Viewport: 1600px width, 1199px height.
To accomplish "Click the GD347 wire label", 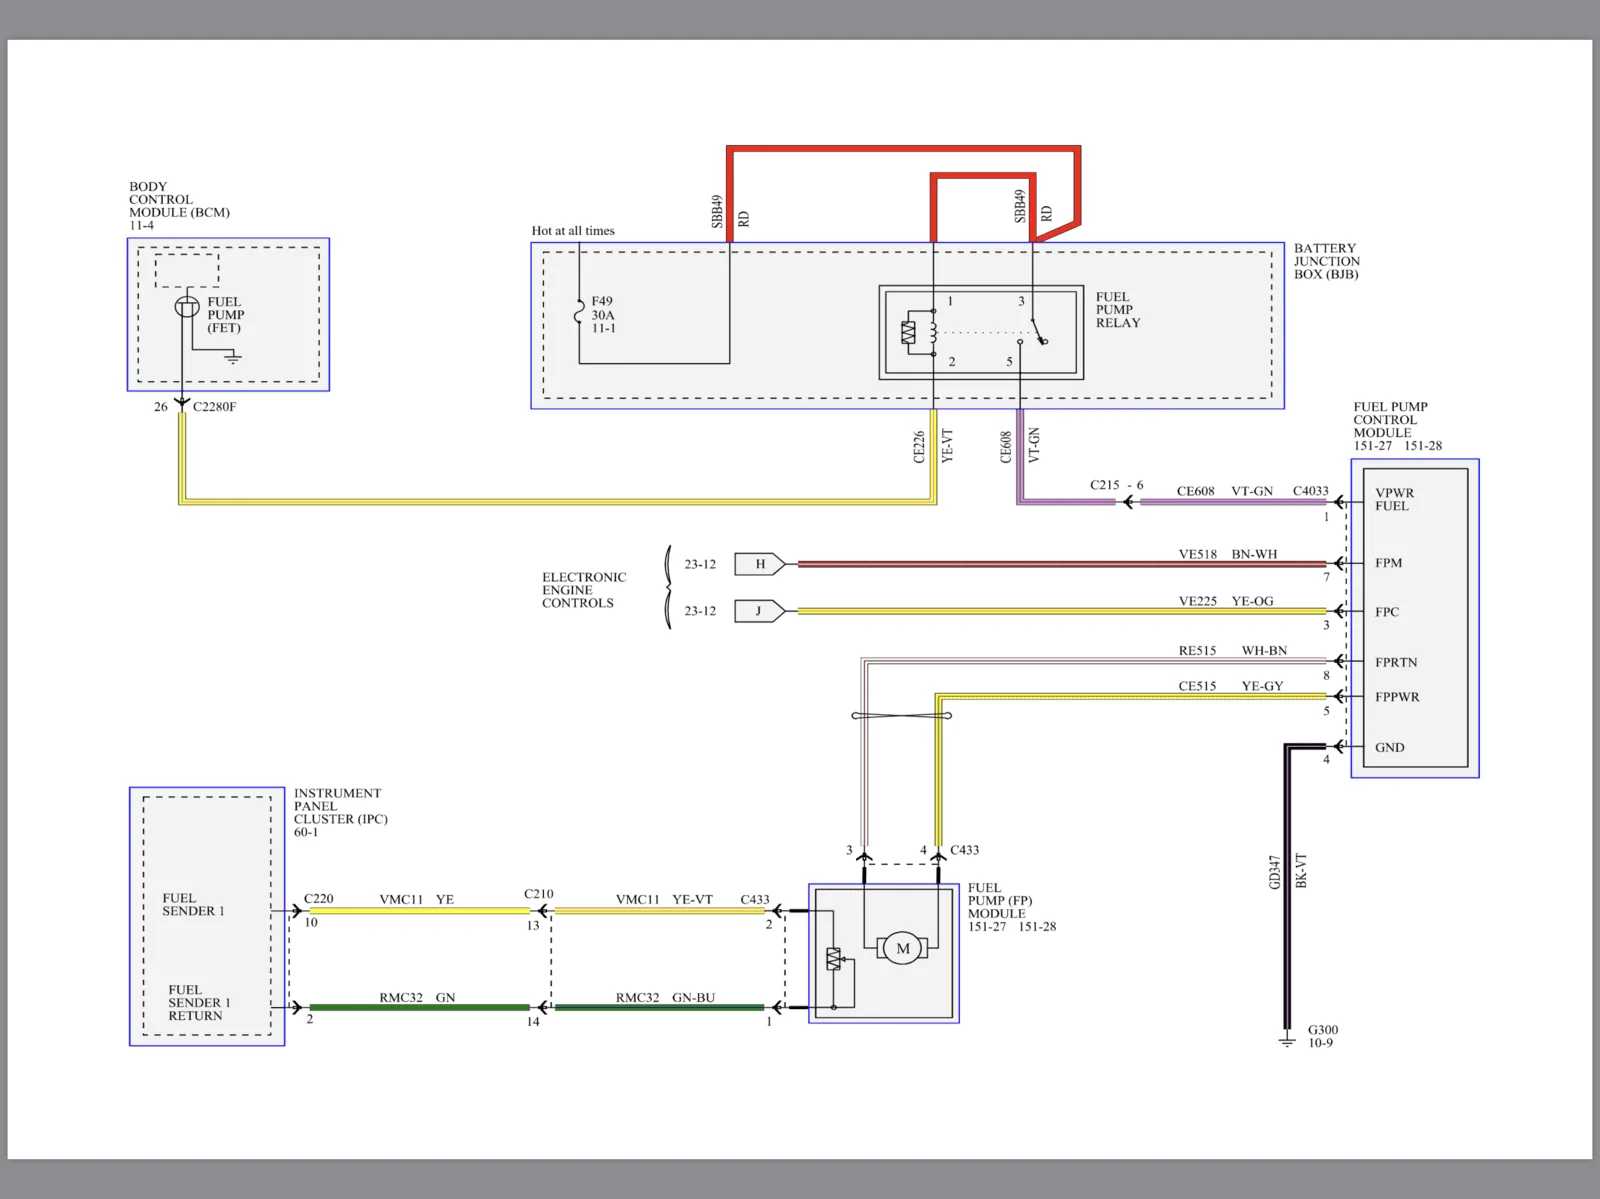I will point(1274,871).
